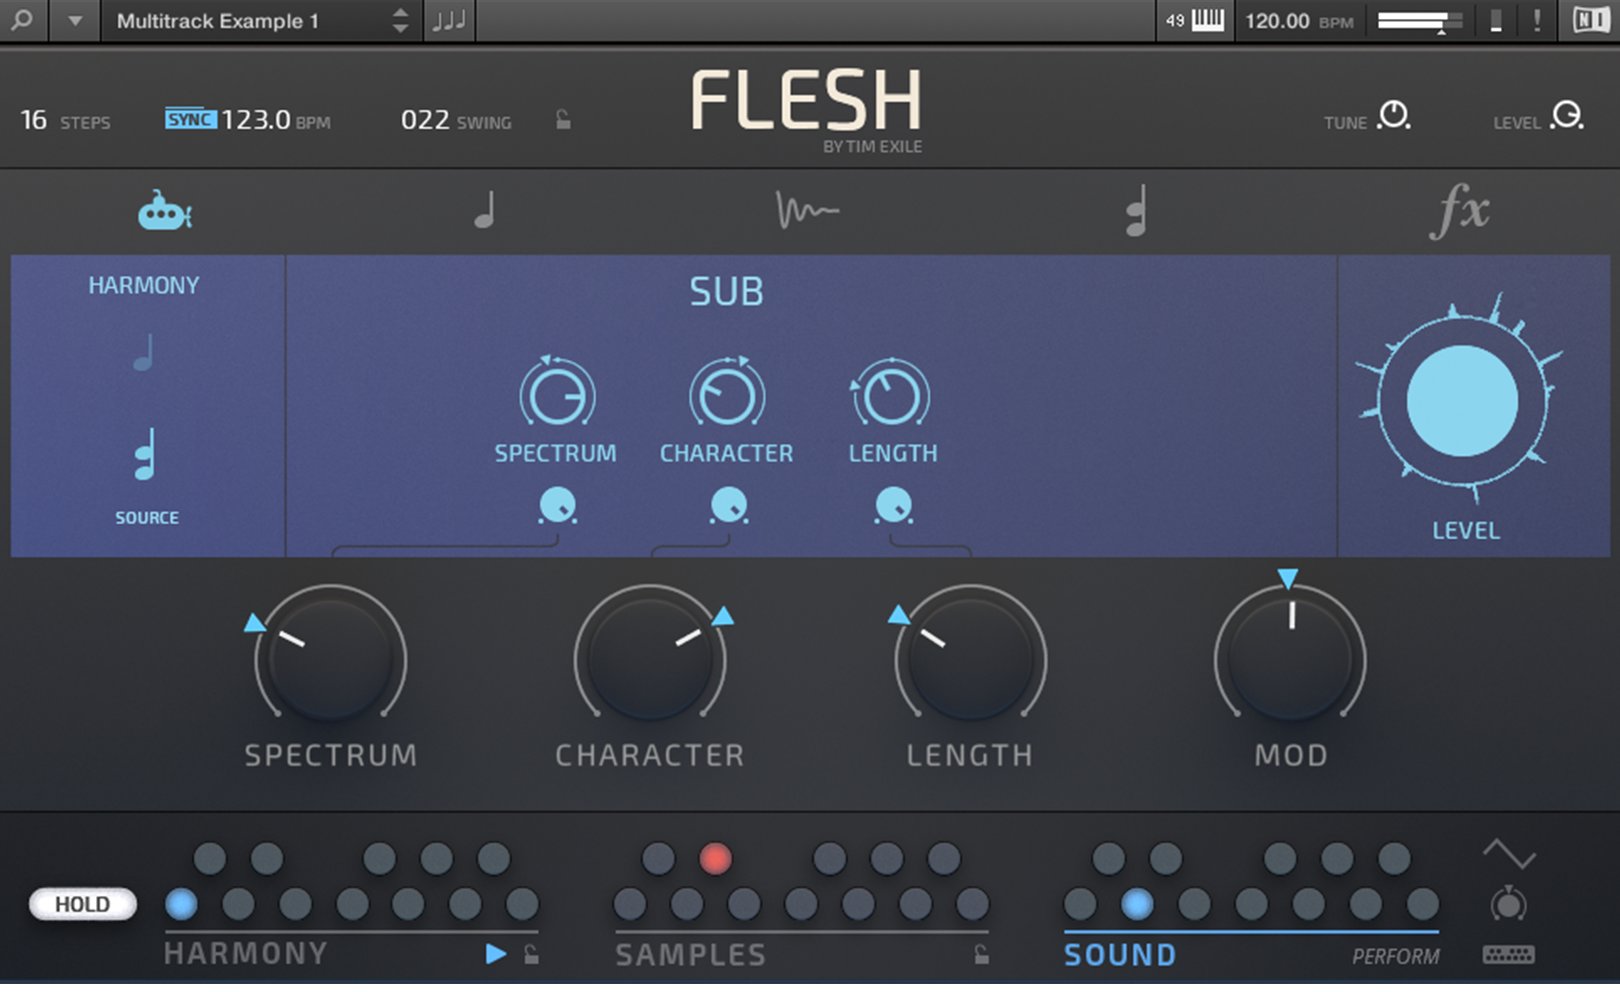1620x992 pixels.
Task: Click small modulation knob under Sub Length
Action: [x=893, y=506]
